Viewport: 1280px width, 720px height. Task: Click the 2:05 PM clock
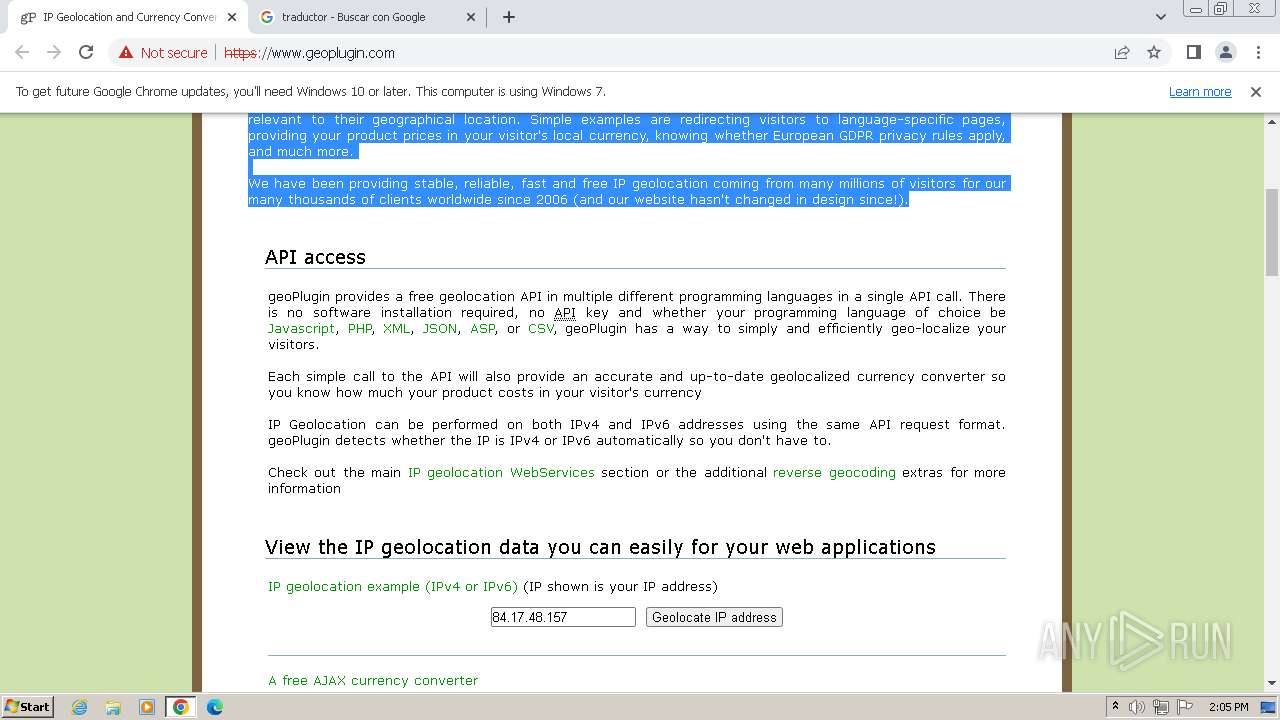[1228, 707]
